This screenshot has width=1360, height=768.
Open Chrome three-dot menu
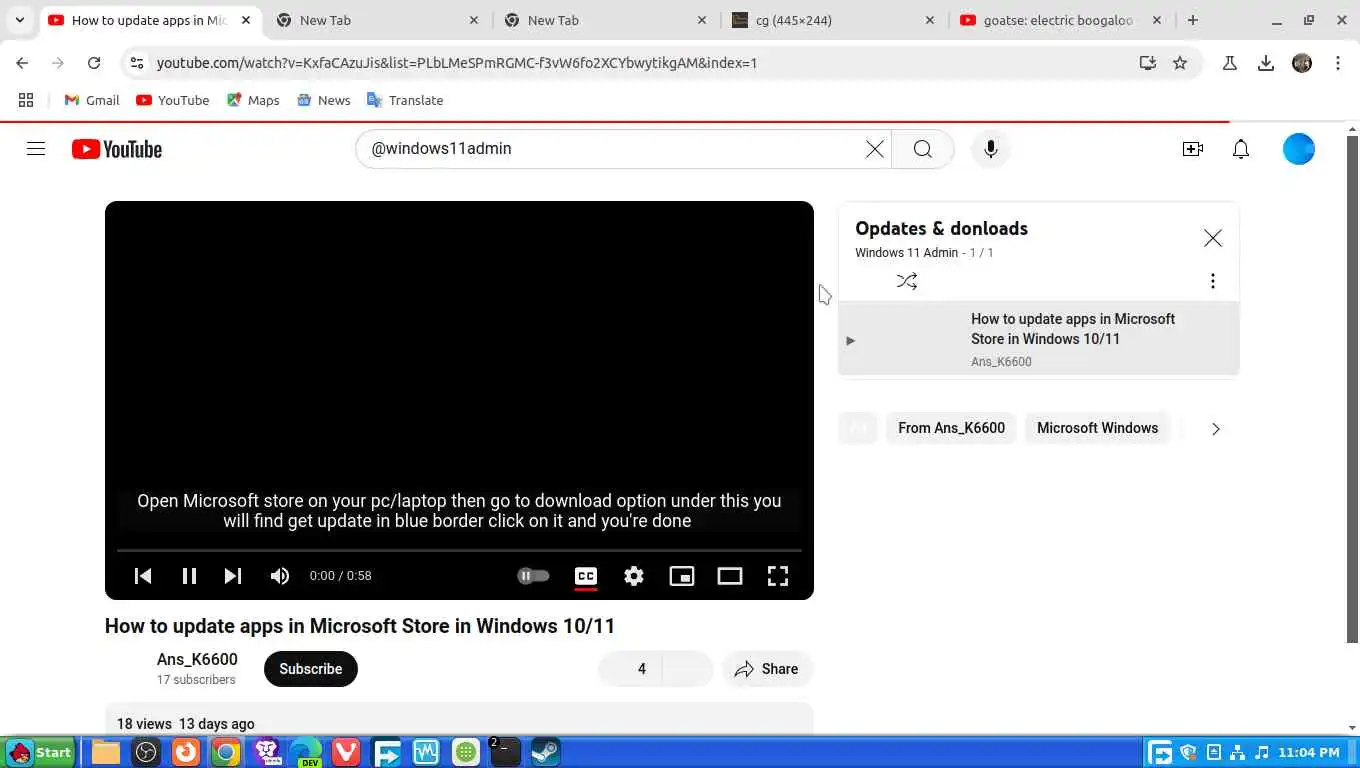[1338, 63]
